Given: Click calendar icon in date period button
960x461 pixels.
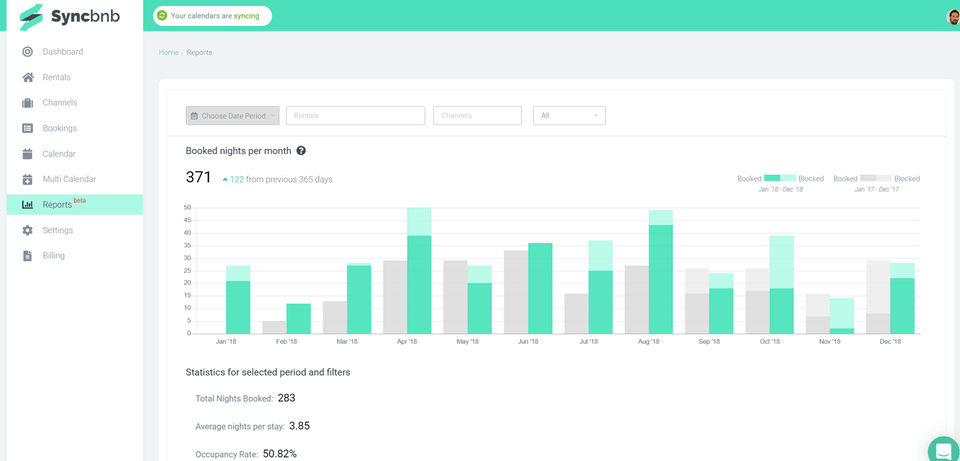Looking at the screenshot, I should (x=194, y=116).
